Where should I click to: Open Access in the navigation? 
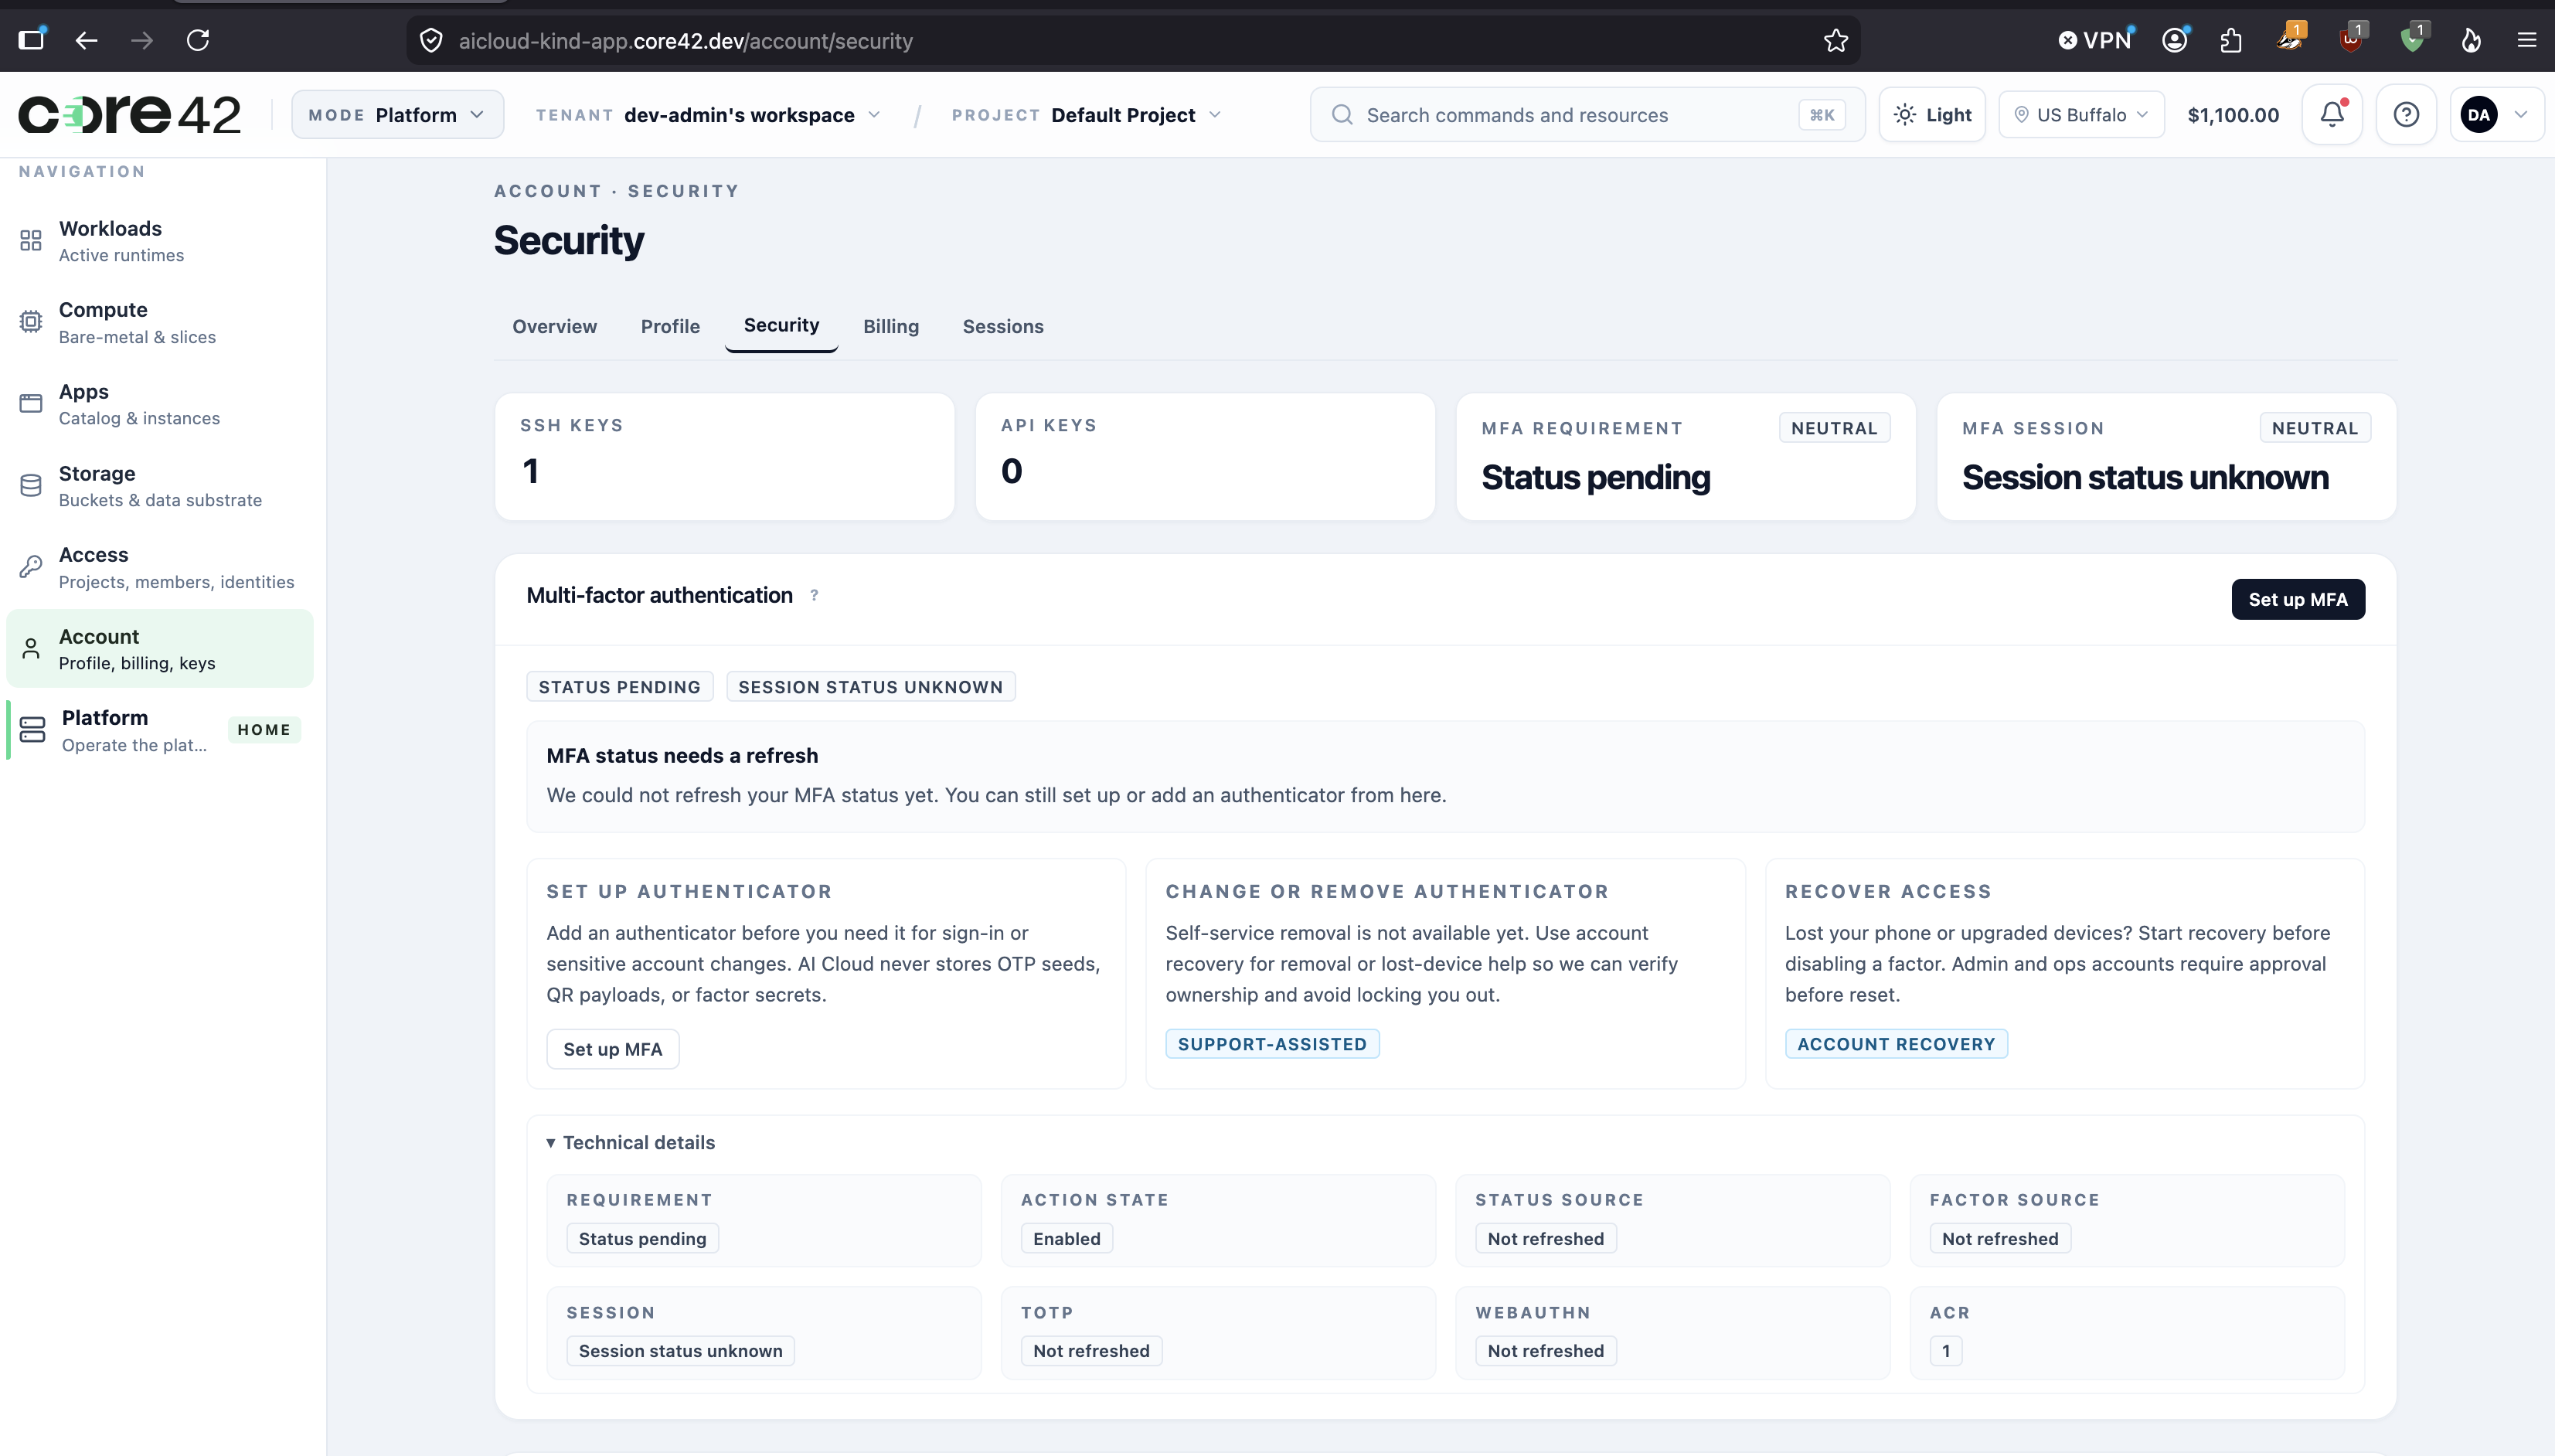click(x=160, y=567)
